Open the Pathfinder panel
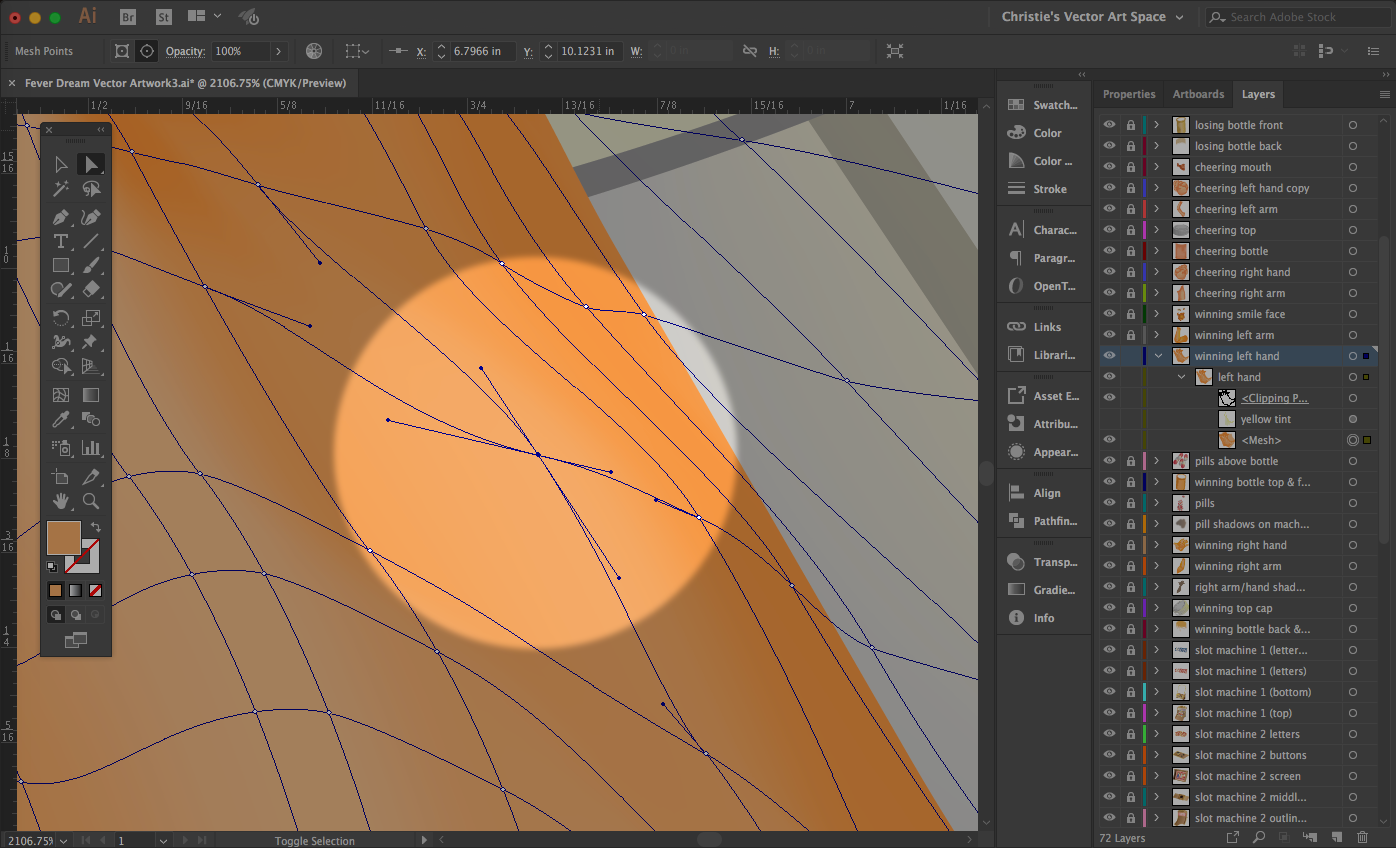This screenshot has height=848, width=1396. (1042, 521)
